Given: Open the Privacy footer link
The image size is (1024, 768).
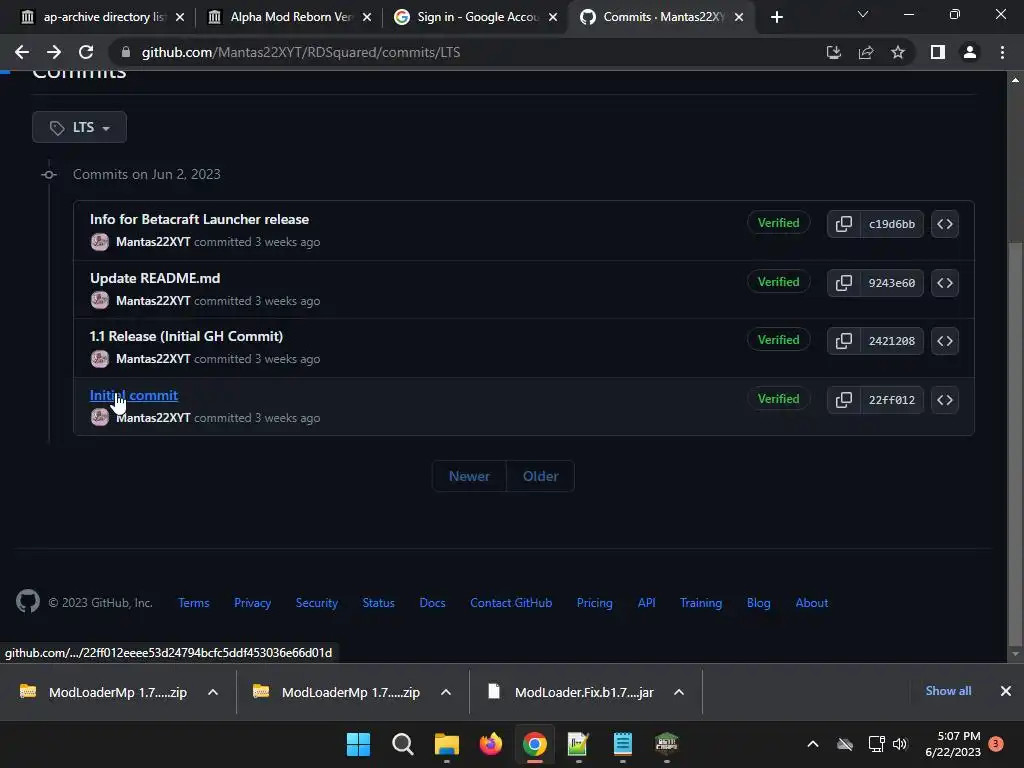Looking at the screenshot, I should click(x=252, y=603).
